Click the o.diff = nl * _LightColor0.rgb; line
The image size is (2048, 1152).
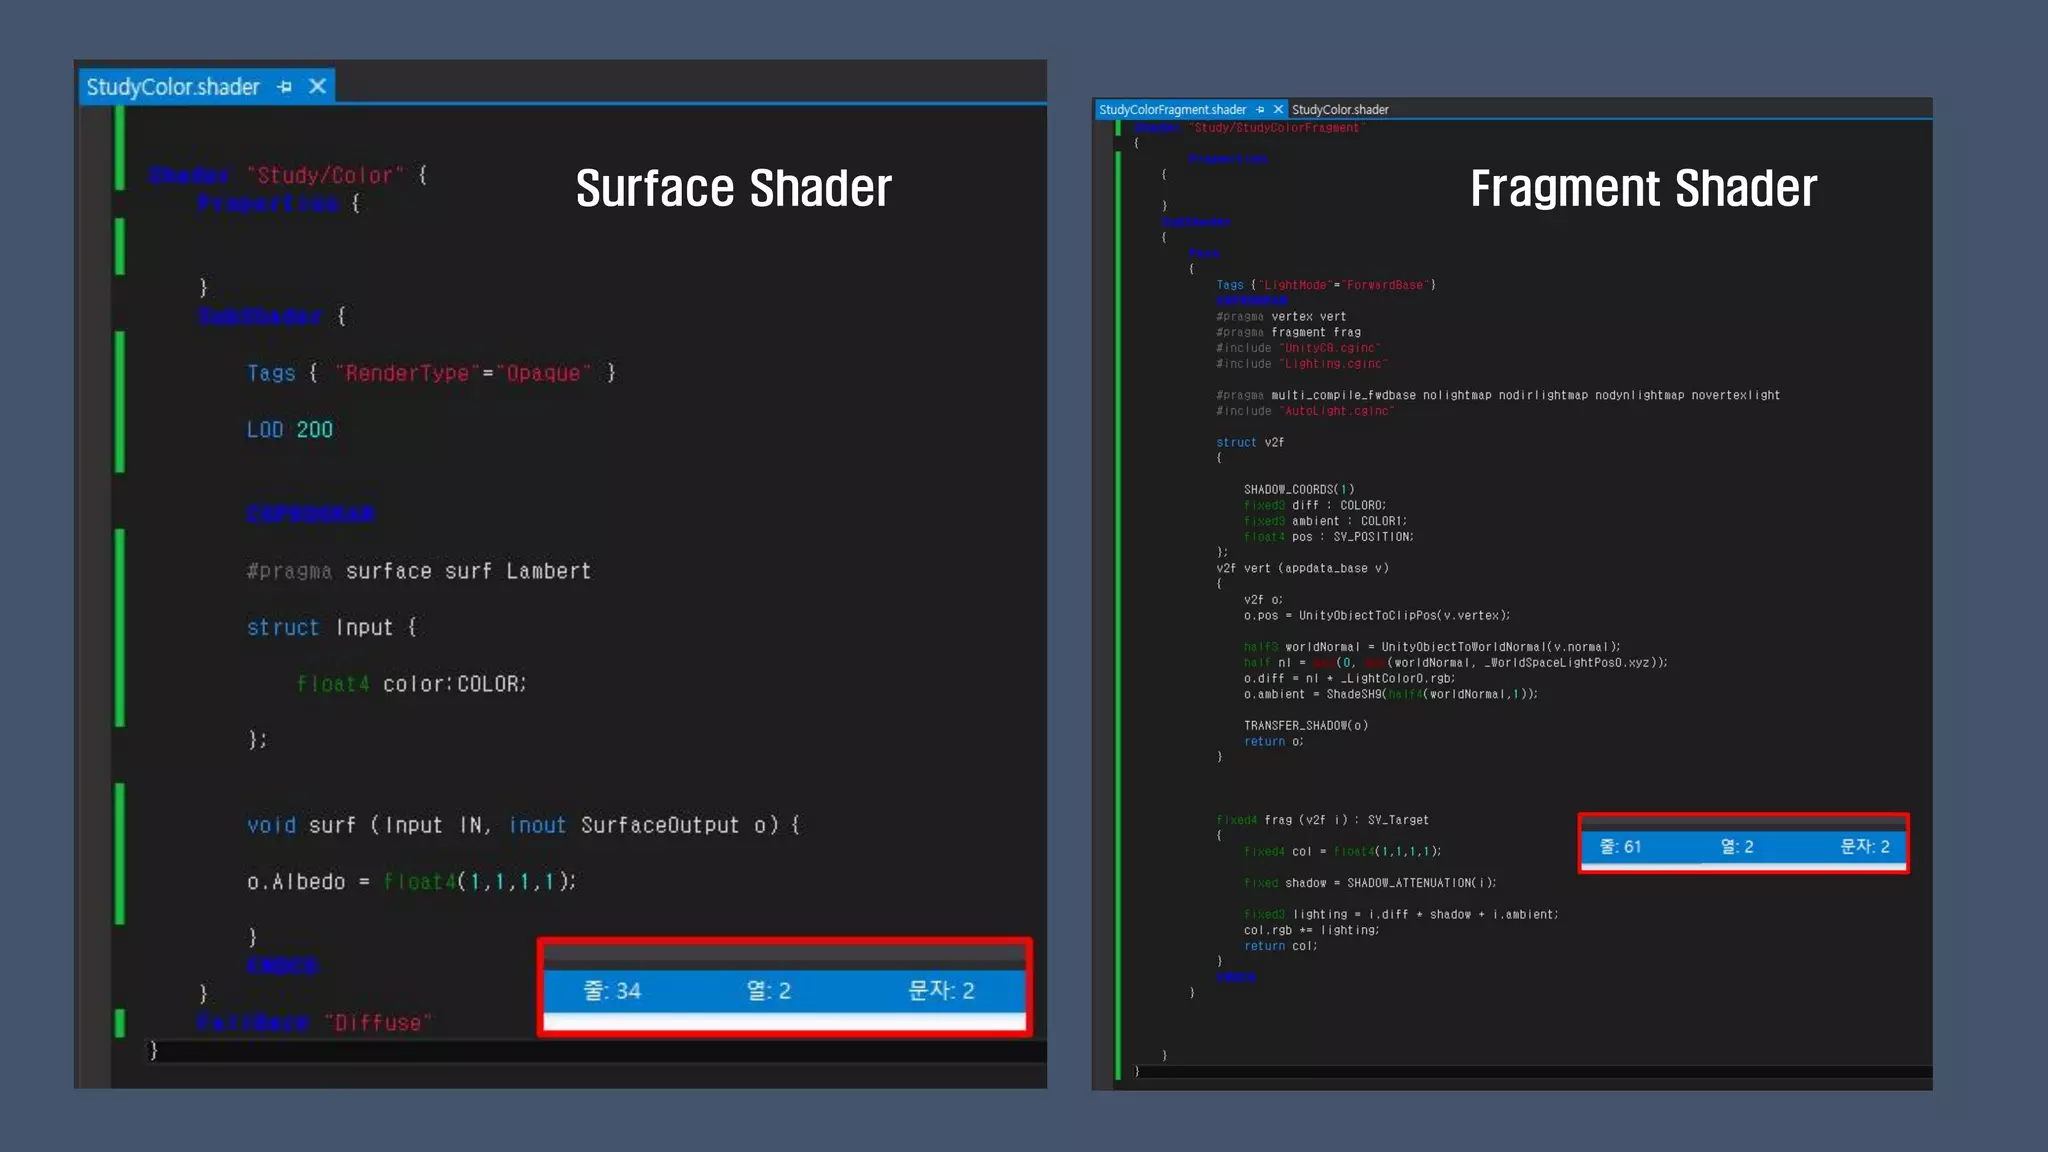pyautogui.click(x=1349, y=679)
